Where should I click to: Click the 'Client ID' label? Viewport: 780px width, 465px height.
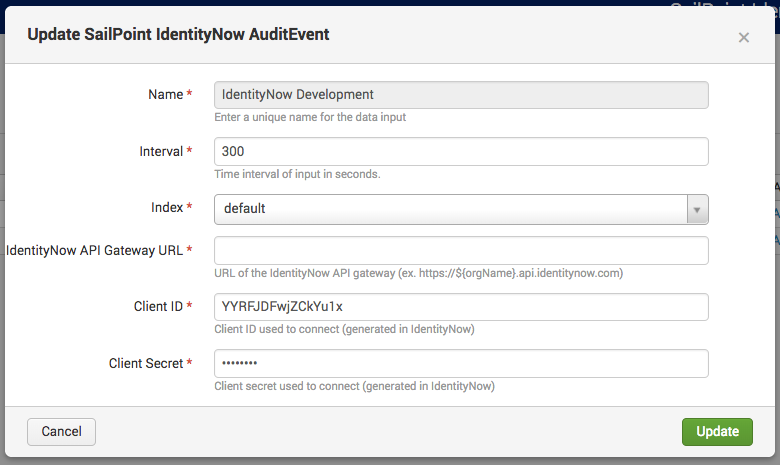158,306
